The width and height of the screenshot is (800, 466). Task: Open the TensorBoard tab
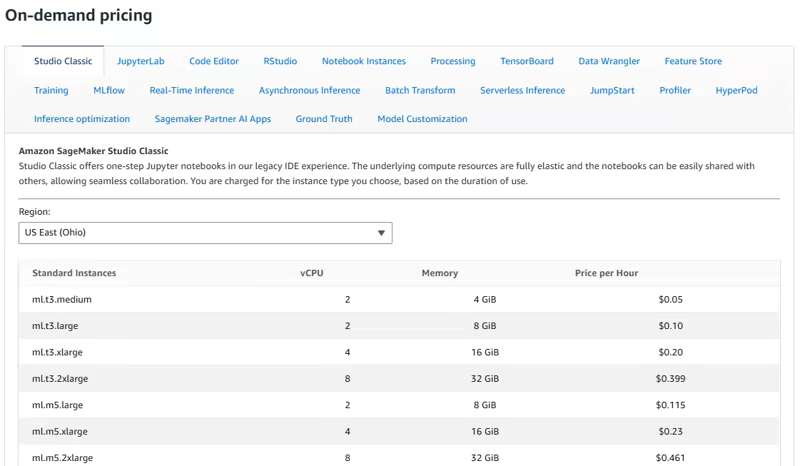(x=527, y=61)
